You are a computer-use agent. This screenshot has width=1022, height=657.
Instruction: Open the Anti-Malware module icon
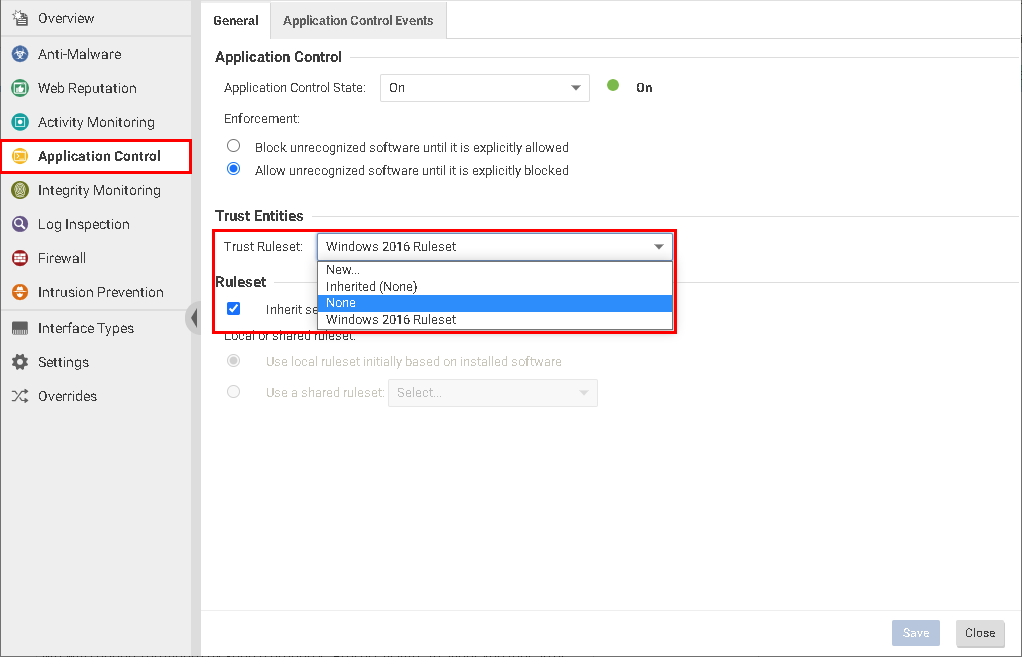[x=20, y=54]
